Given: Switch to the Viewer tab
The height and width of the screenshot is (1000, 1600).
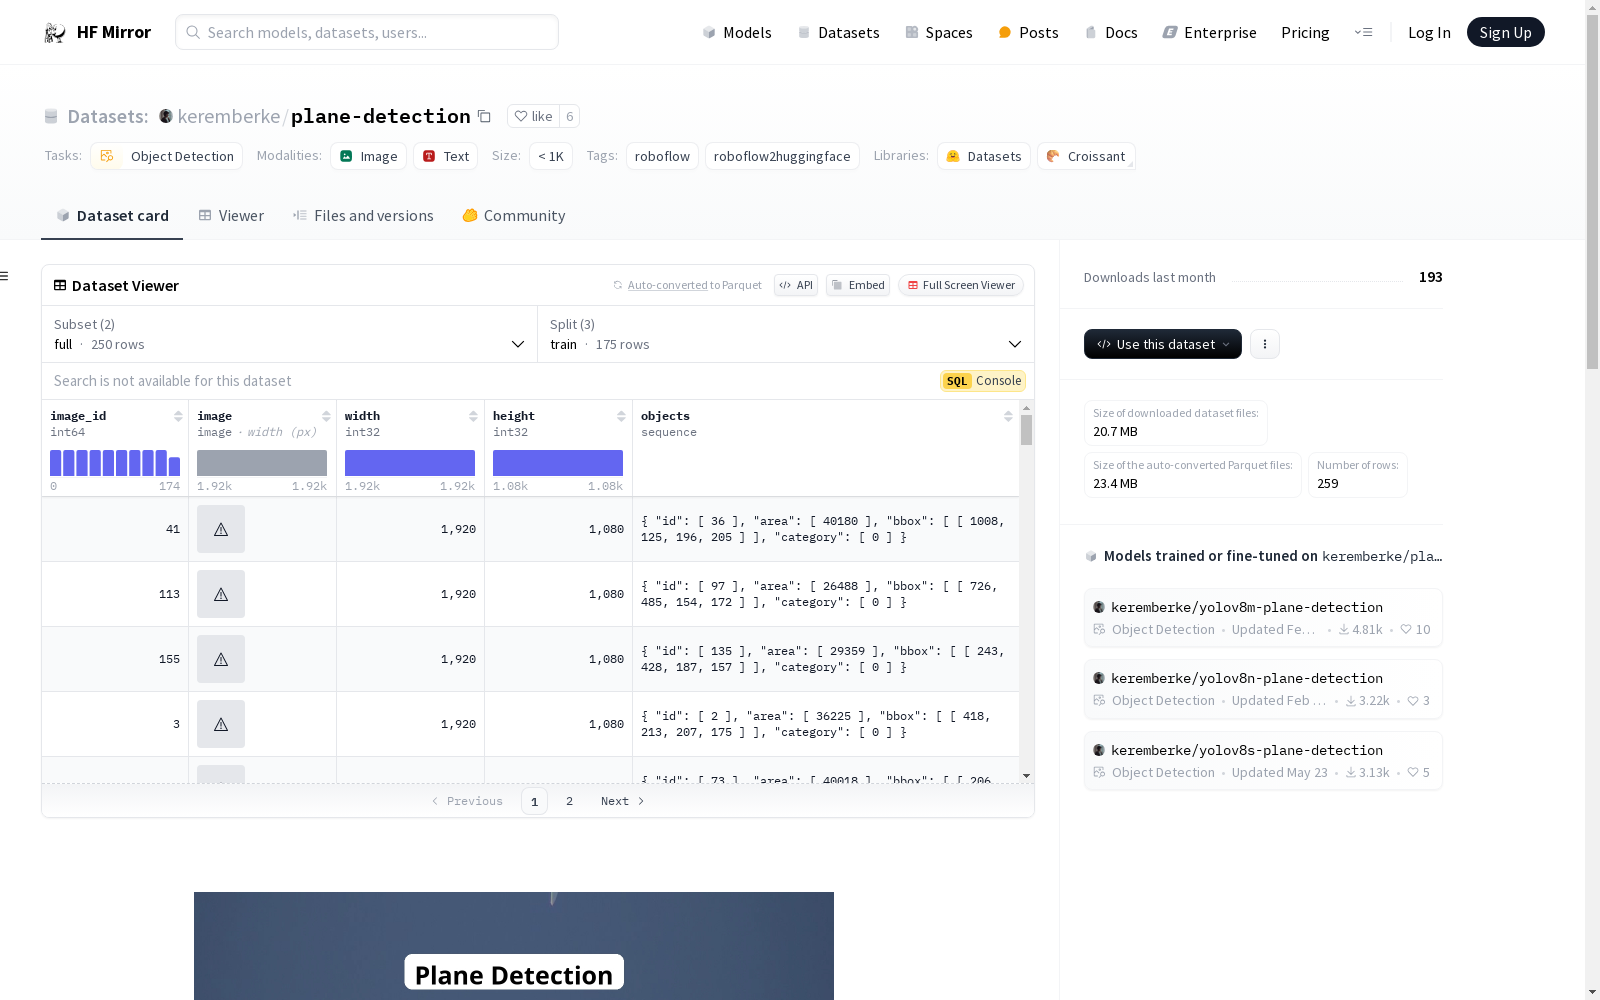Looking at the screenshot, I should coord(231,216).
